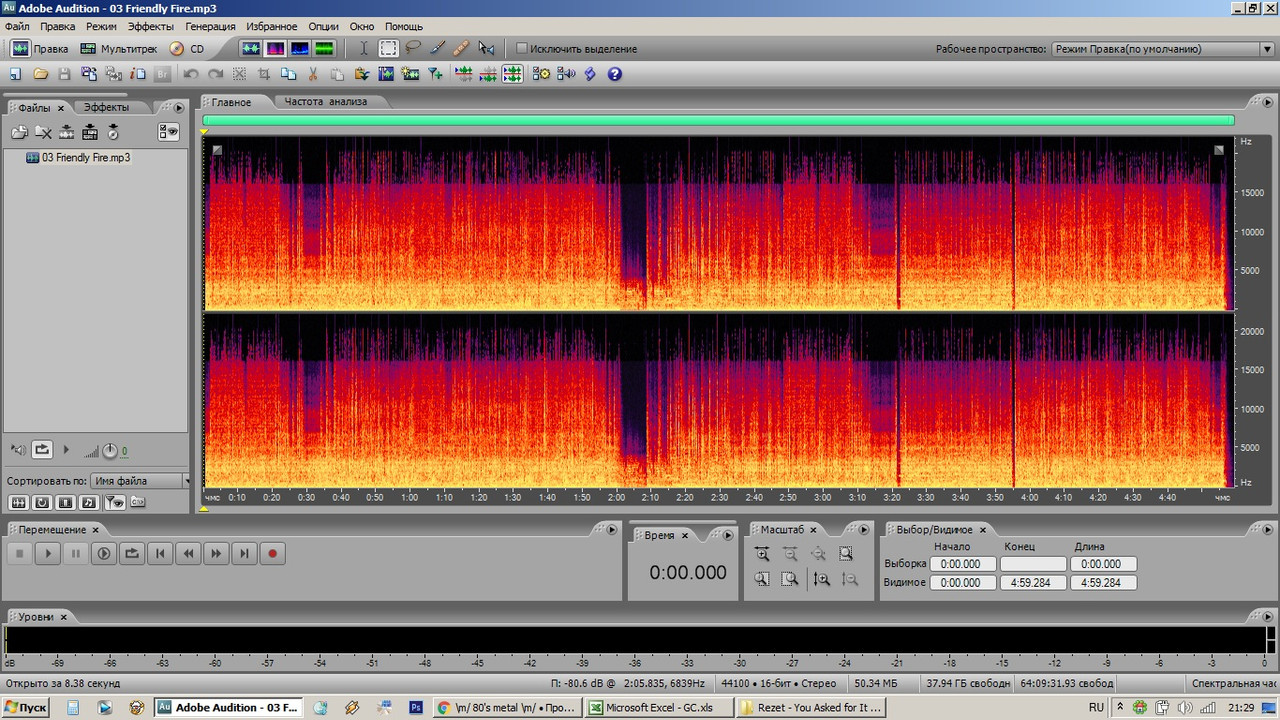Select the Lasso selection tool
1280x720 pixels.
point(412,48)
